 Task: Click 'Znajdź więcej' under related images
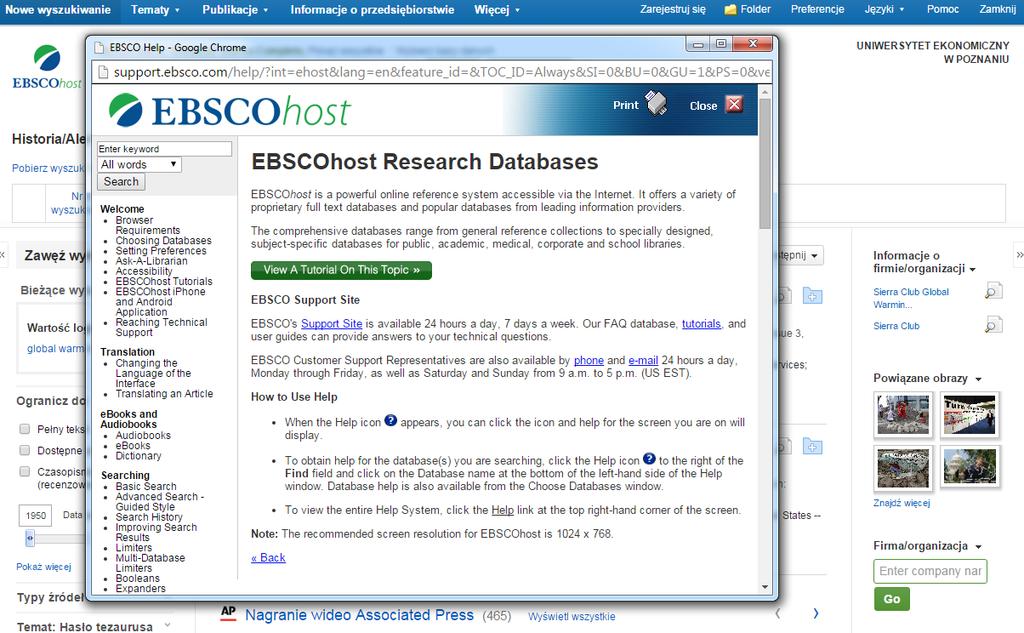pos(901,503)
